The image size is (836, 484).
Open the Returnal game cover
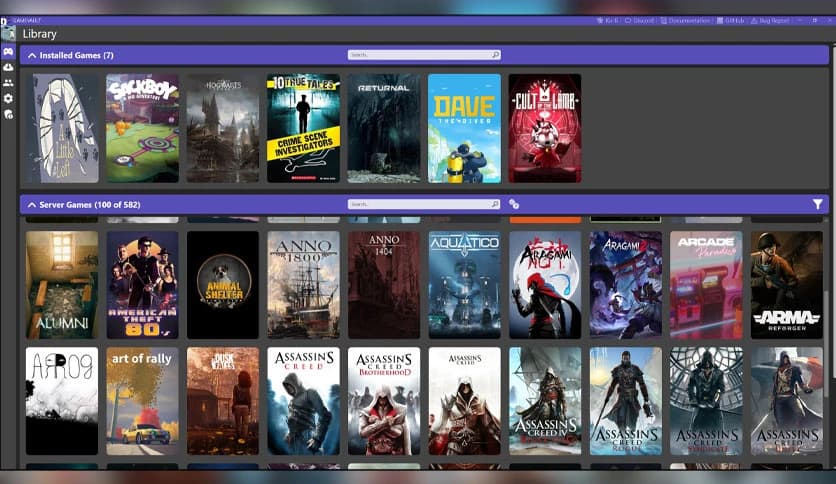coord(384,128)
